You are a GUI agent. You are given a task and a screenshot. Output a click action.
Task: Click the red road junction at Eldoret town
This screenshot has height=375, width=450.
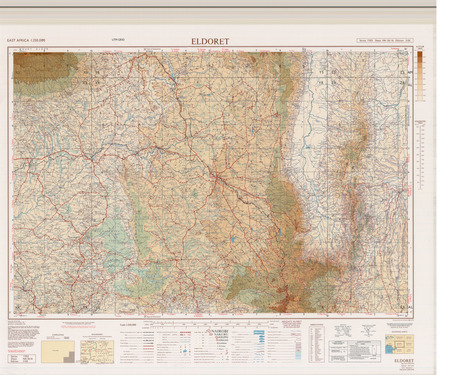click(x=217, y=177)
